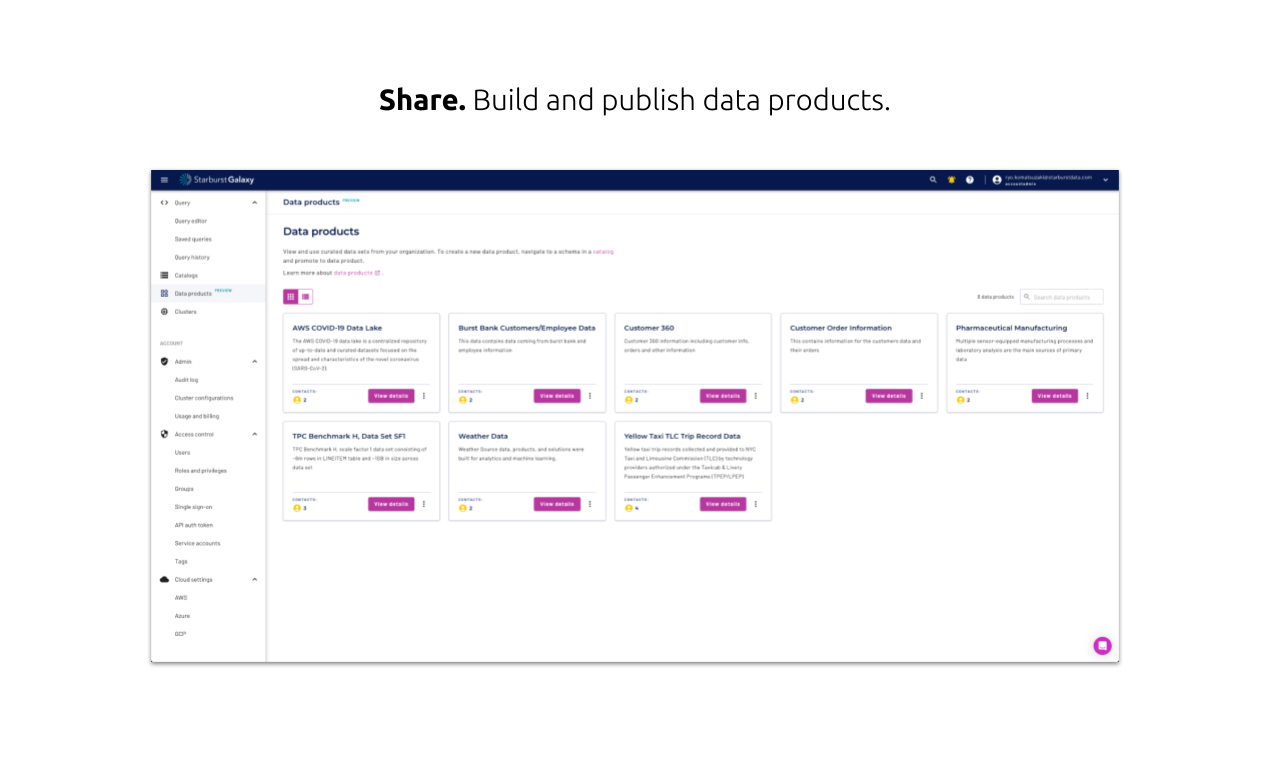
Task: Go to API auth token page
Action: (193, 525)
